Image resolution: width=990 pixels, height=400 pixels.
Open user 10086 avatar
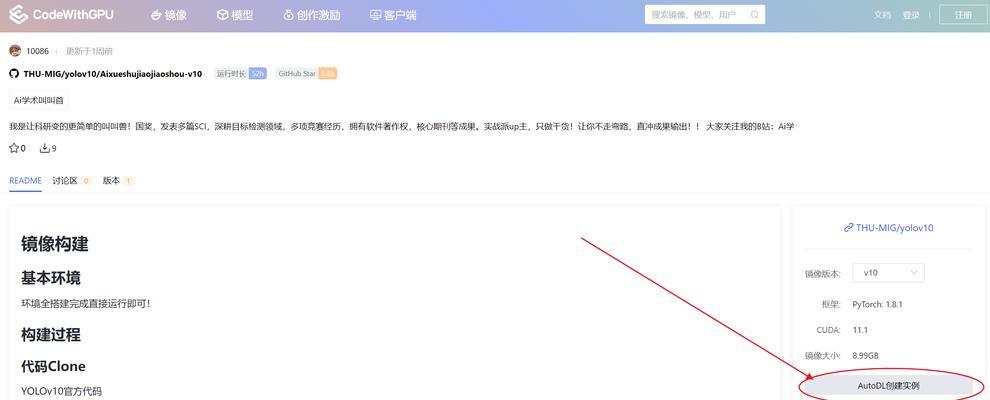coord(15,50)
